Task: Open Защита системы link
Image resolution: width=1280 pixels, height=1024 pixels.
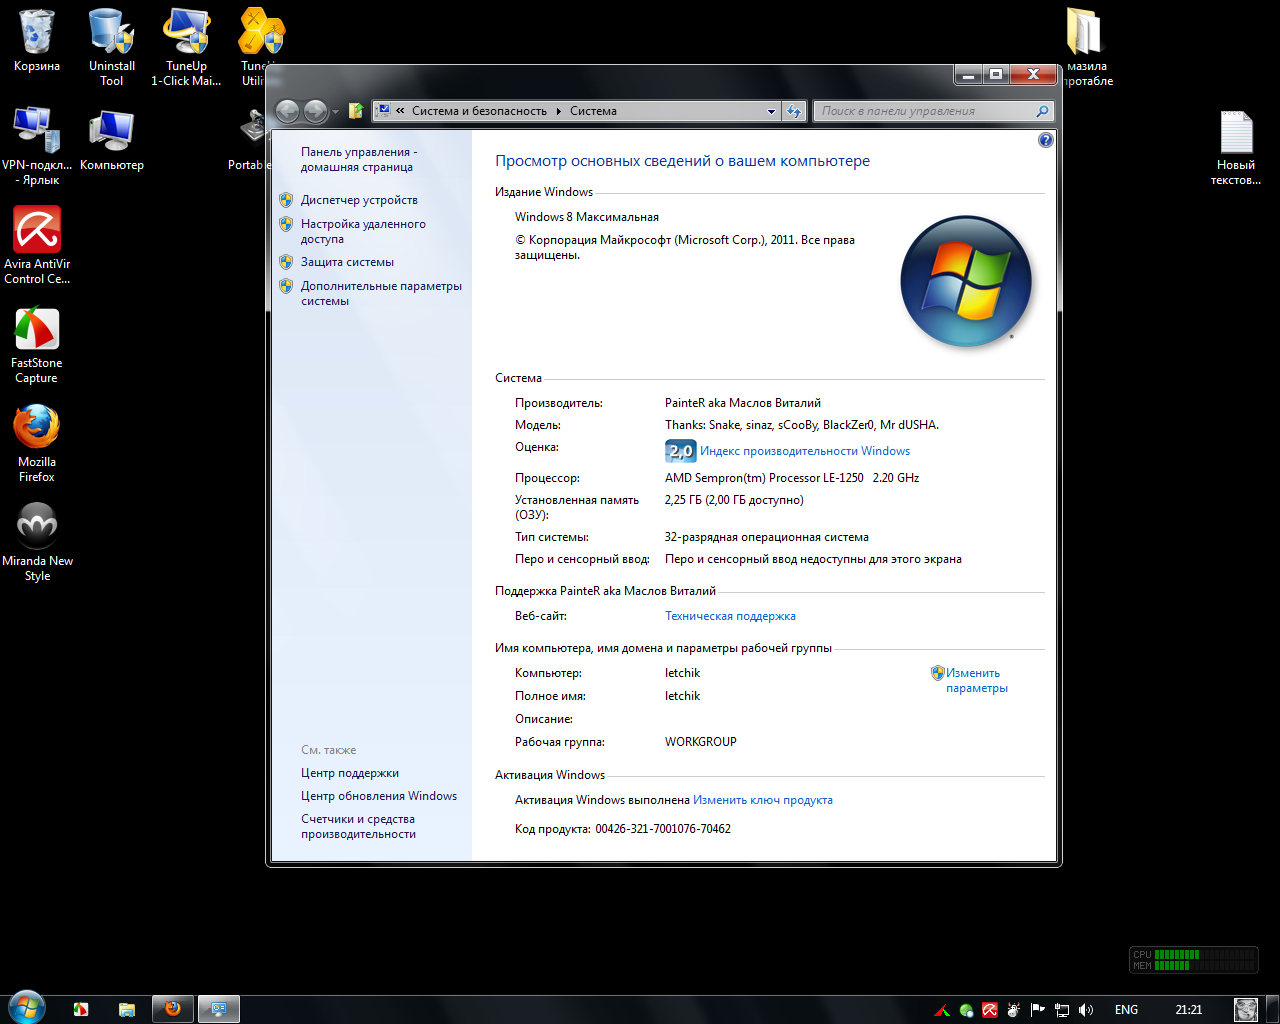Action: click(347, 262)
